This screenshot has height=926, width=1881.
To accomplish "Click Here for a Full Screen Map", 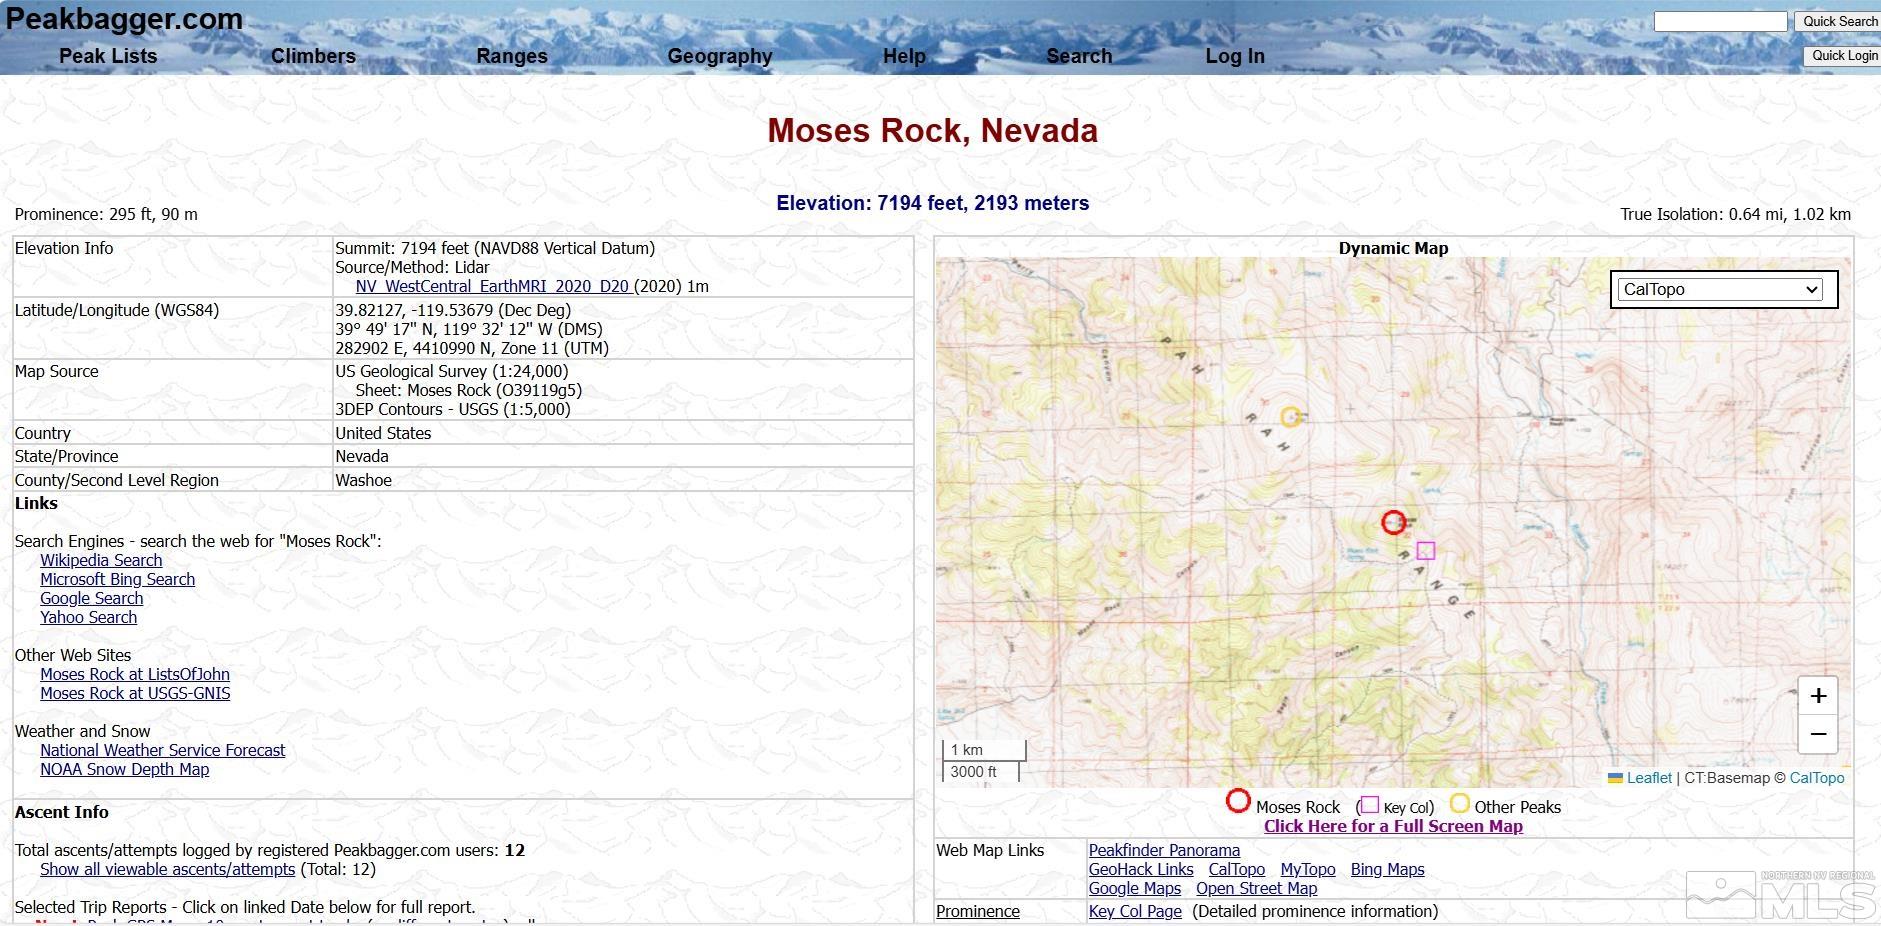I will [x=1393, y=827].
